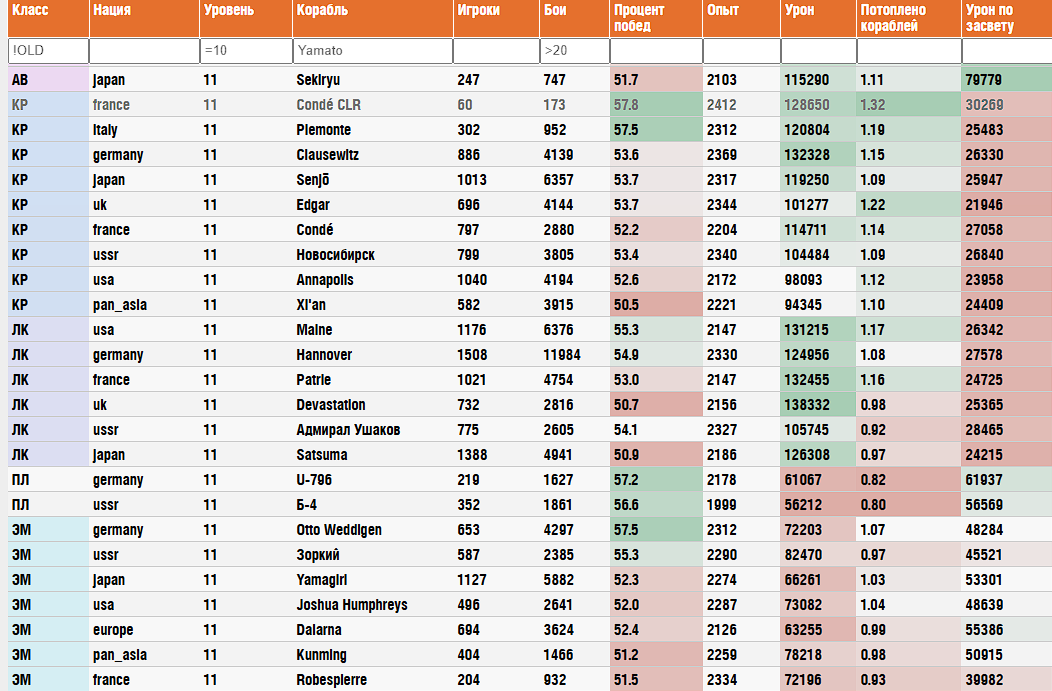Click the Потоплено кораблей header

click(893, 18)
